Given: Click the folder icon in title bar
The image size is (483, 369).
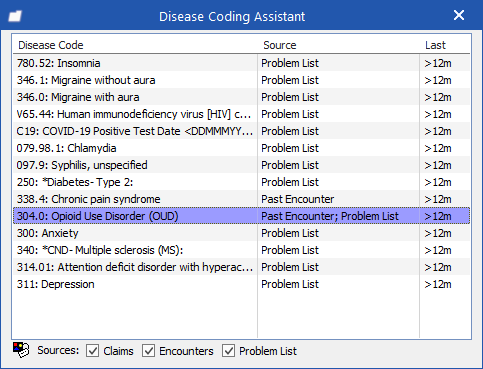Looking at the screenshot, I should click(x=15, y=16).
